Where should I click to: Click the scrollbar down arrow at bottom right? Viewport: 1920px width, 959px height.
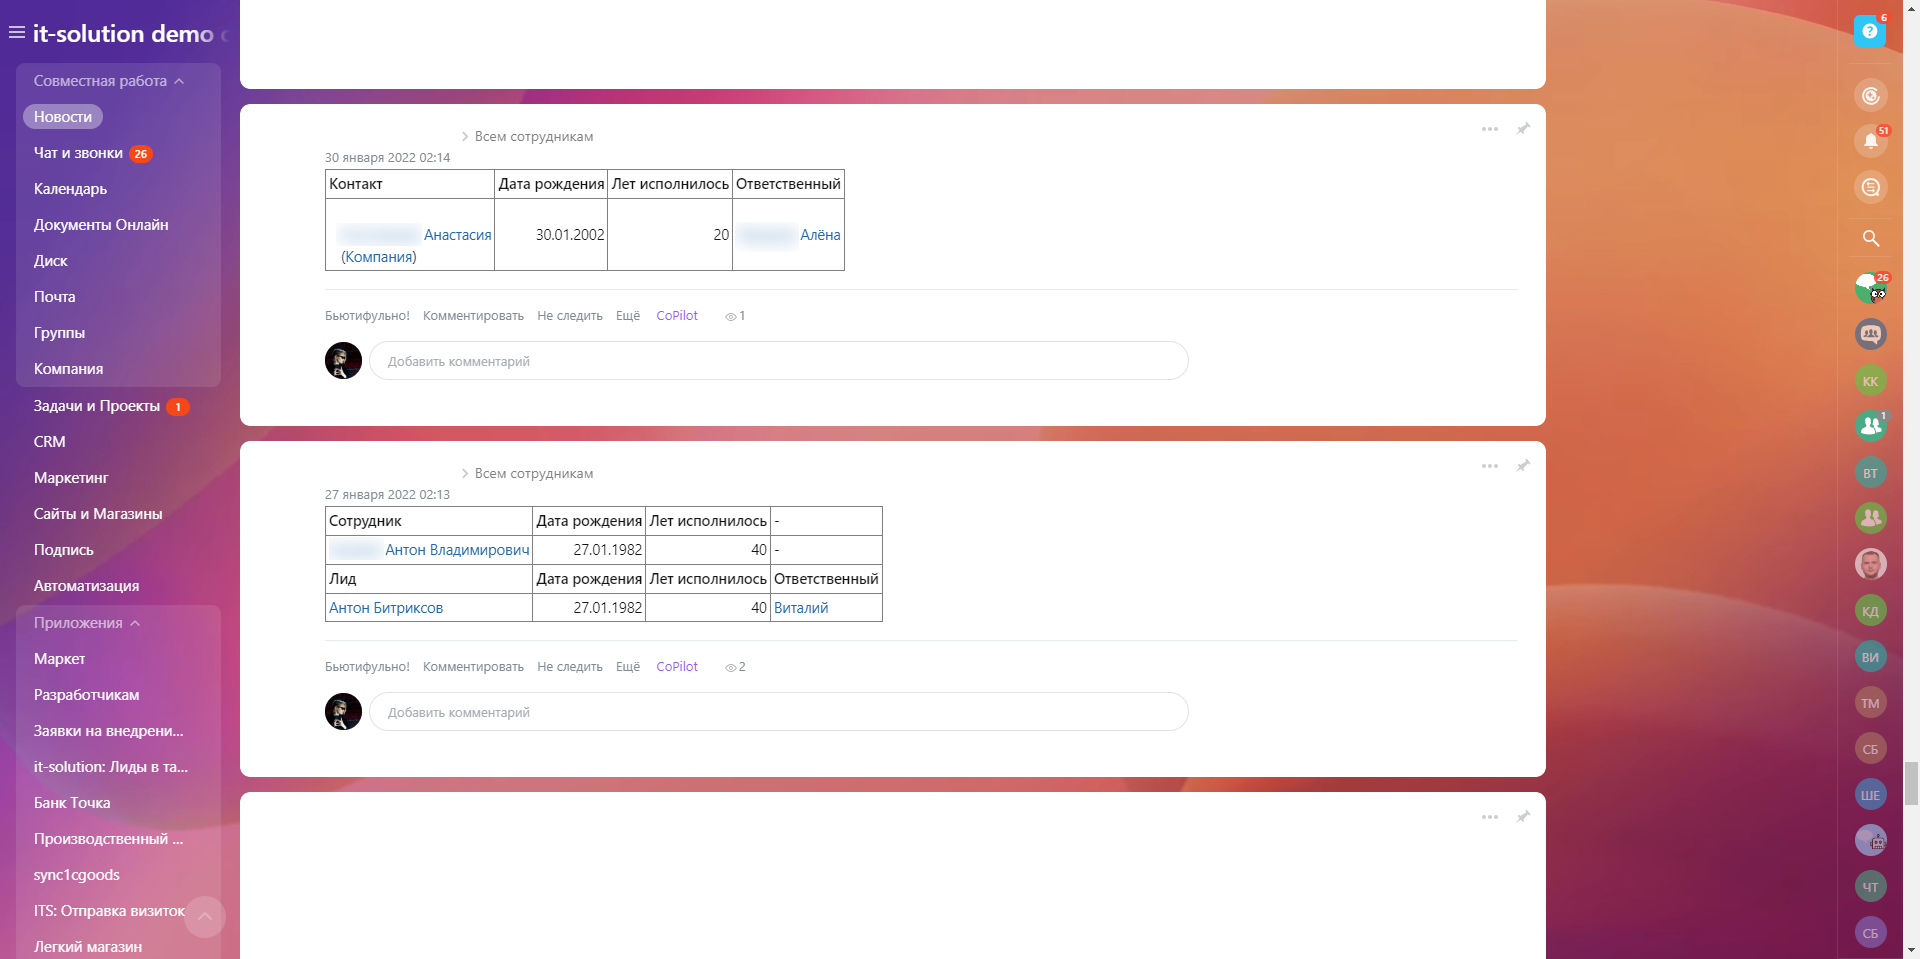(x=1911, y=951)
